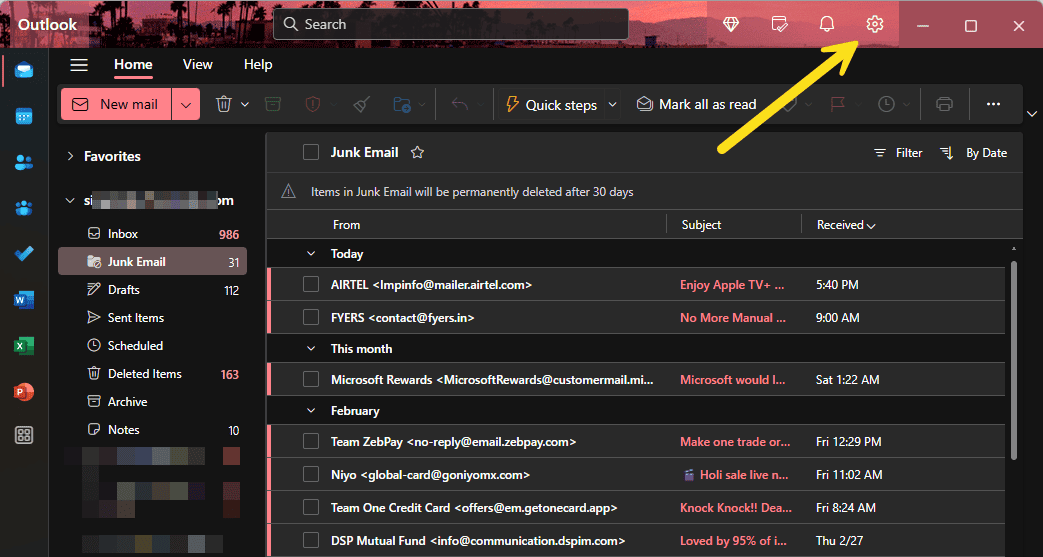Click the premium diamond icon
Image resolution: width=1043 pixels, height=557 pixels.
coord(730,25)
